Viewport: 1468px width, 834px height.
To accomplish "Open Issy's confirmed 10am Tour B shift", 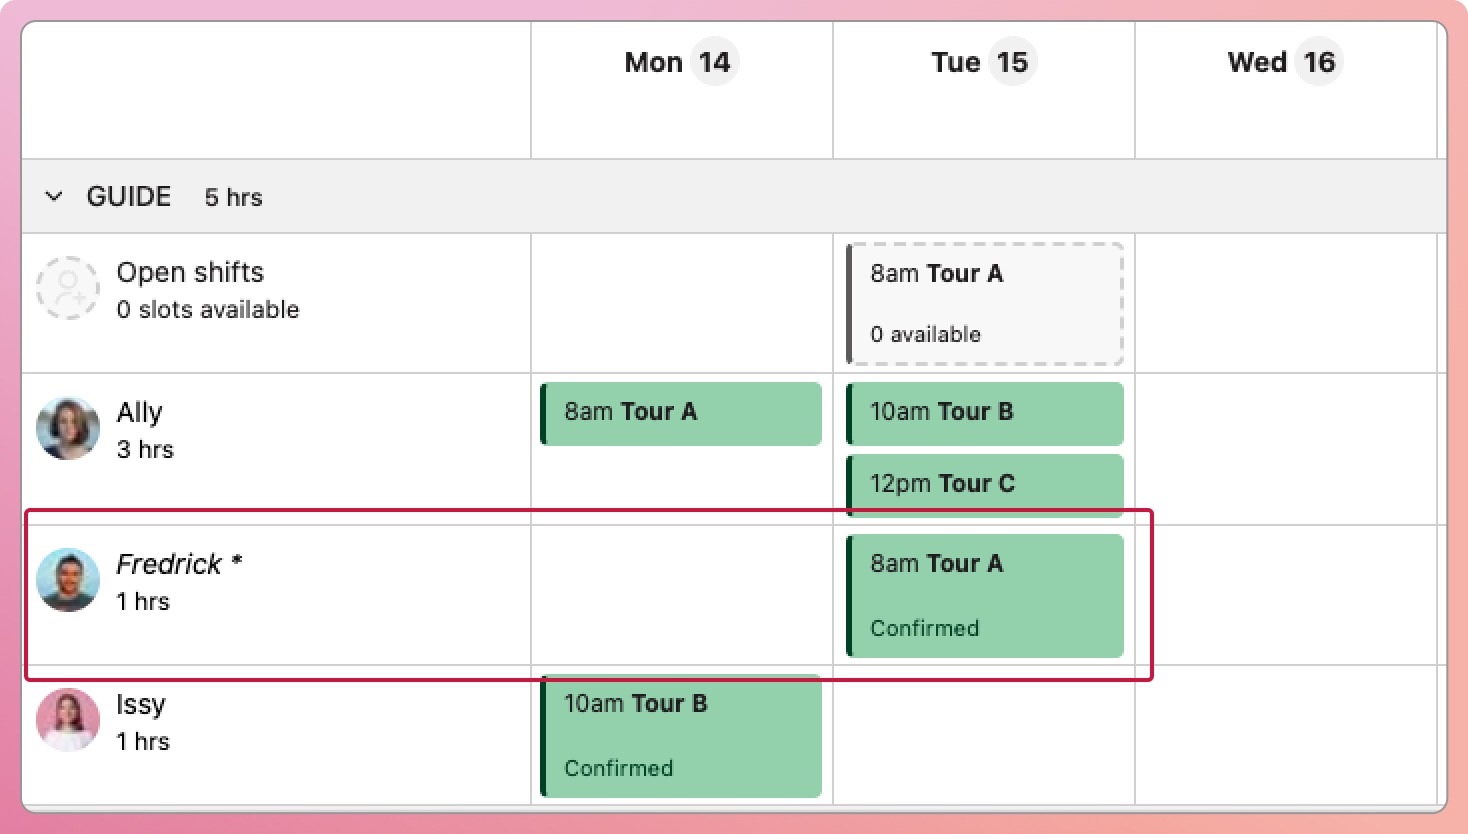I will [681, 735].
